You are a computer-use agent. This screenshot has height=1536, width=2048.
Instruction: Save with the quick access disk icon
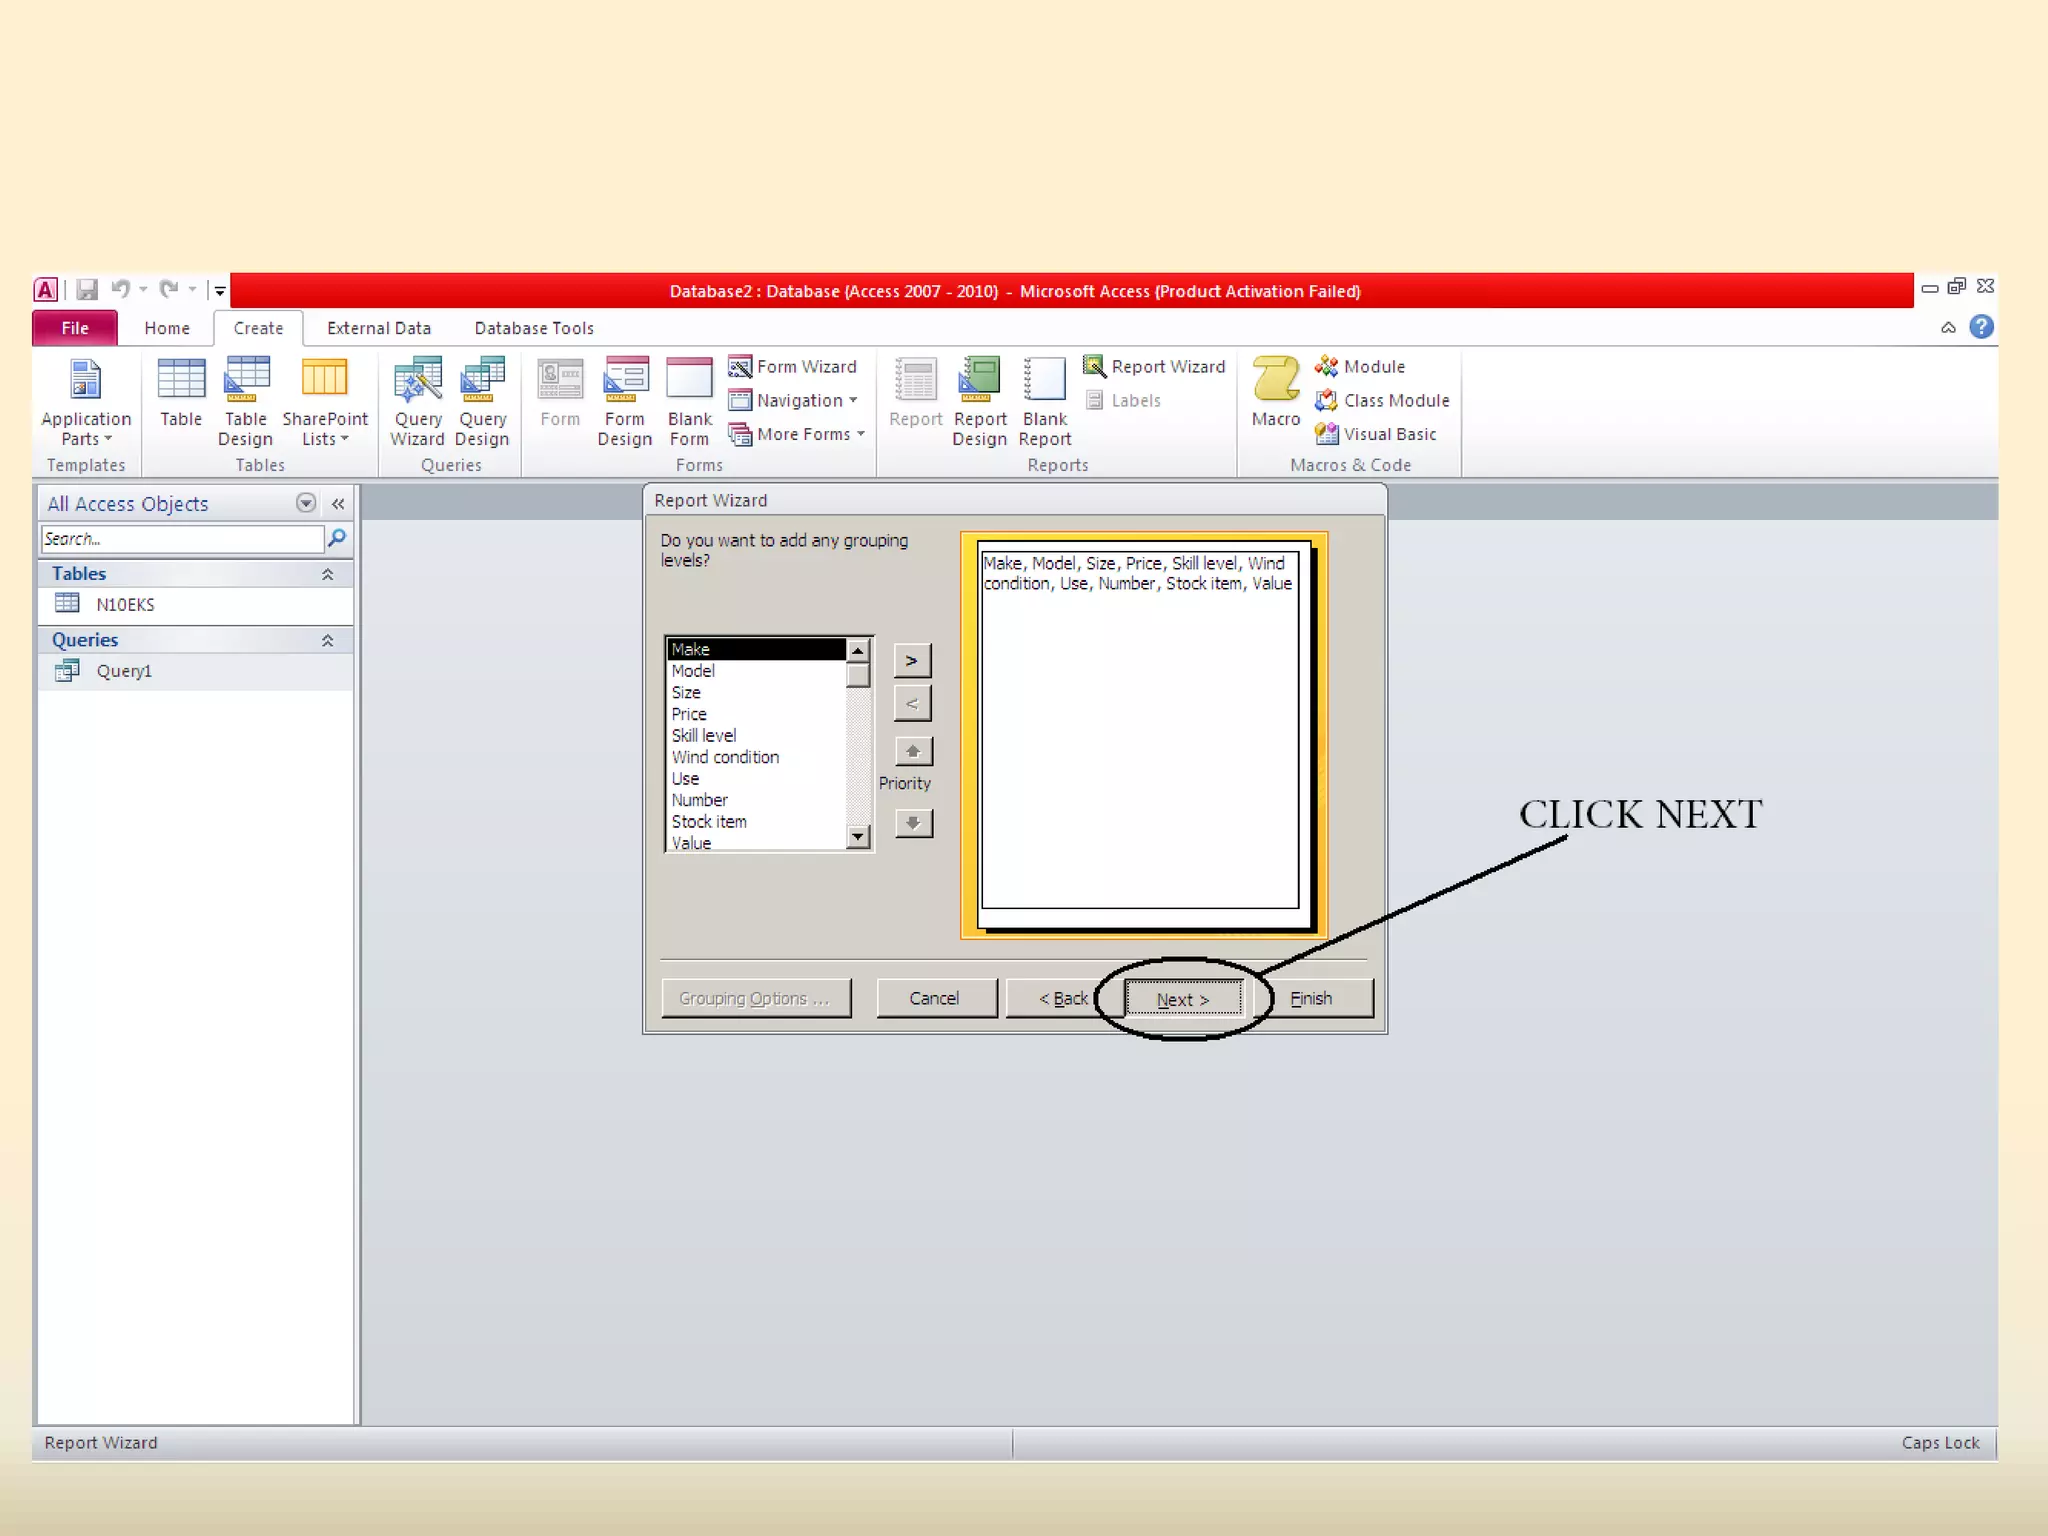(87, 290)
